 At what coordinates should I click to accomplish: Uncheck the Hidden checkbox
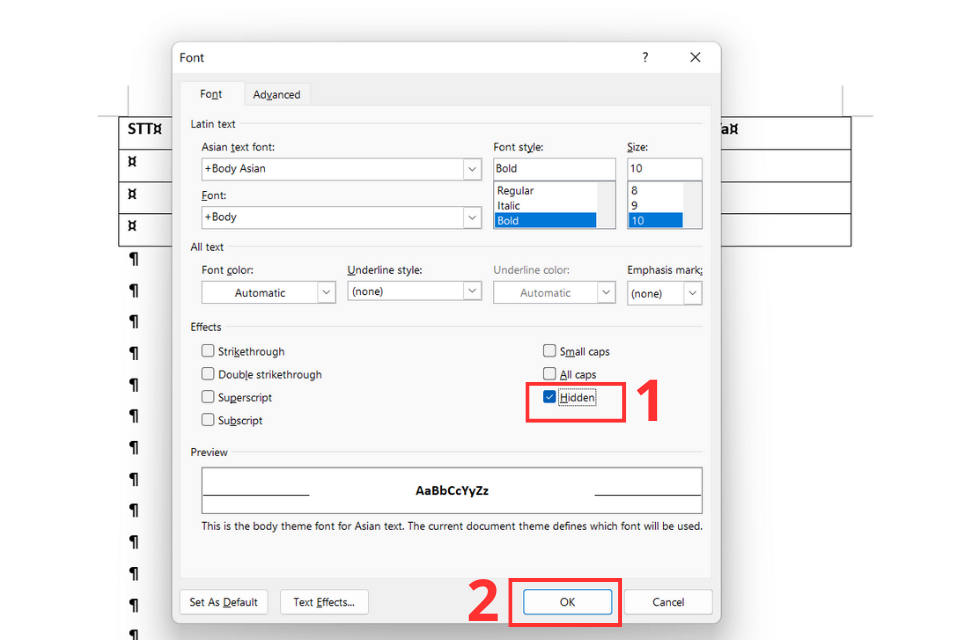point(549,397)
